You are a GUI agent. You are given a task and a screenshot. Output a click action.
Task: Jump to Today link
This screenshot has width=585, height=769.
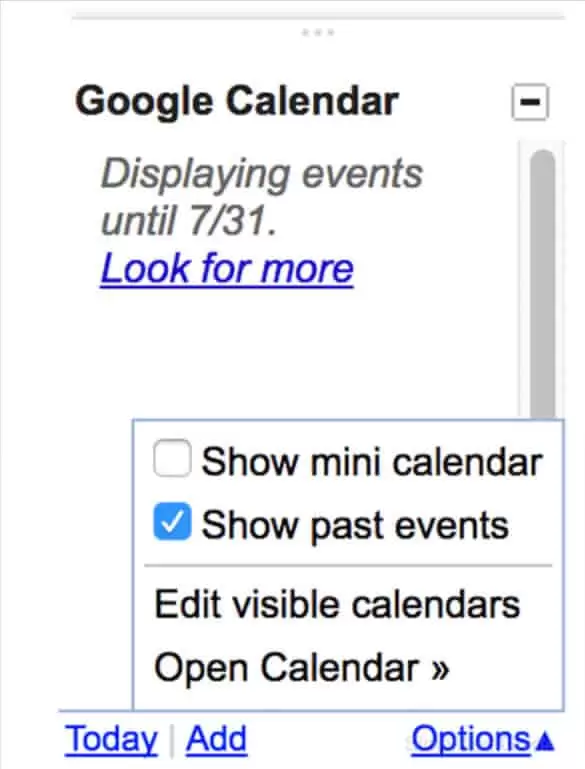[111, 739]
